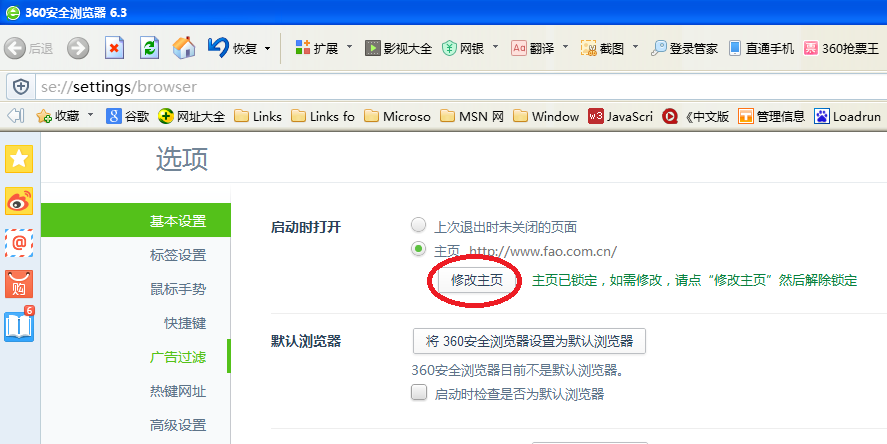Open the 谷歌 bookmark
Image resolution: width=887 pixels, height=444 pixels.
[128, 117]
